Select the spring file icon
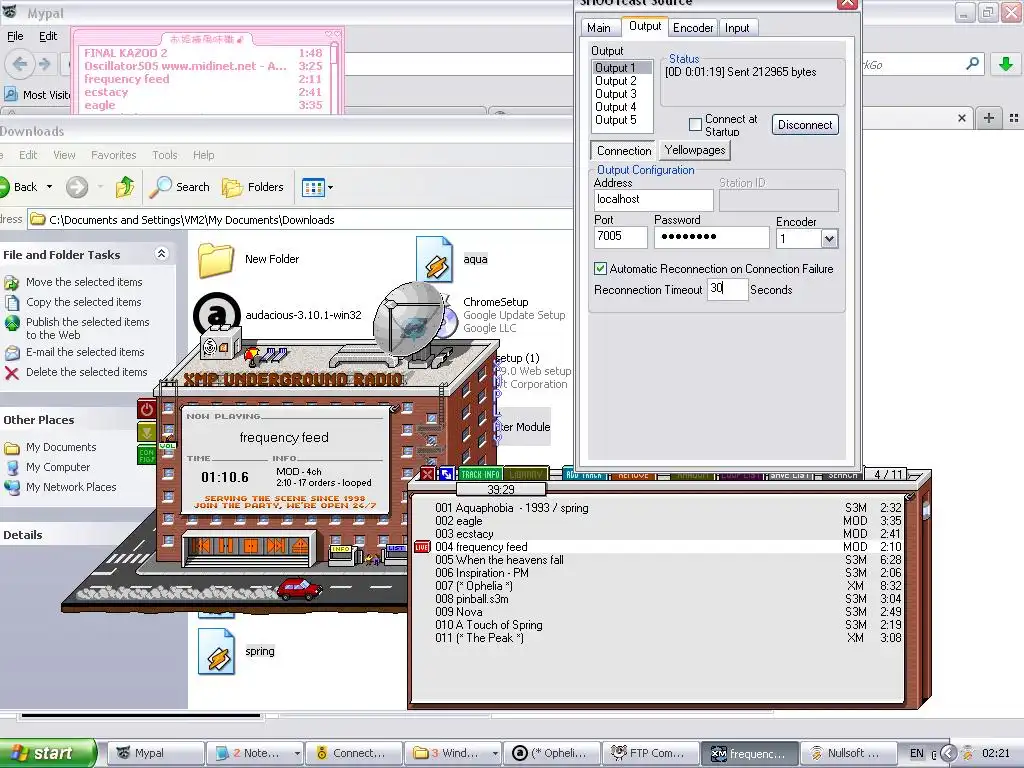 (216, 651)
